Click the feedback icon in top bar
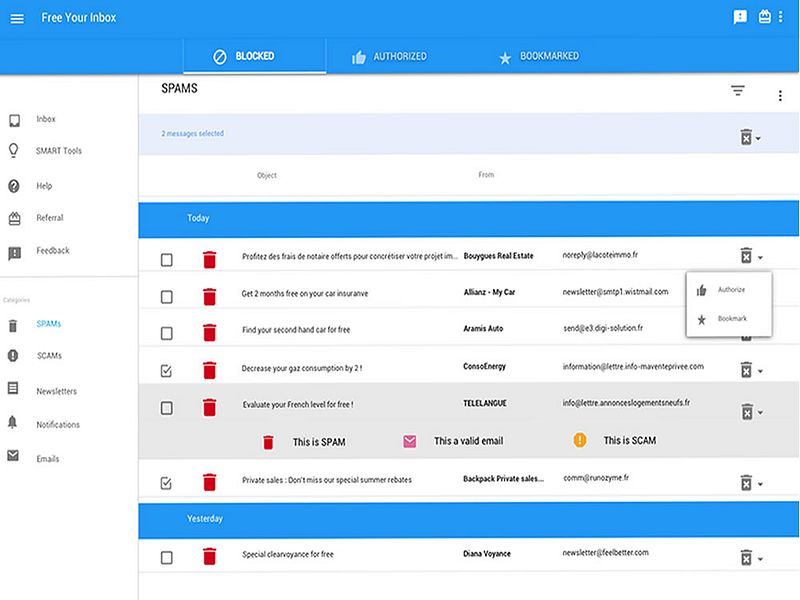Image resolution: width=800 pixels, height=600 pixels. click(740, 17)
